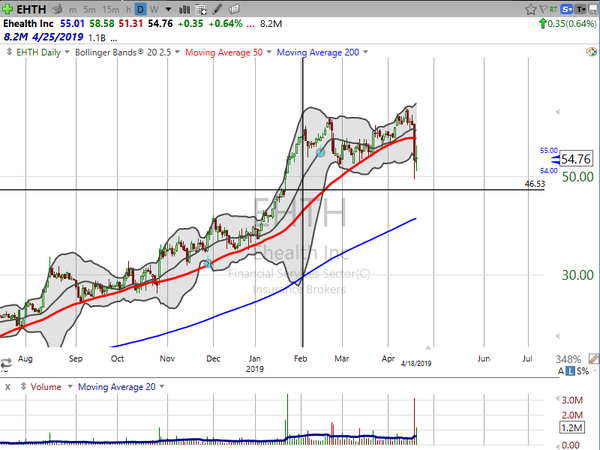
Task: Click the cyan earnings marker on the price line near December
Action: tap(208, 264)
